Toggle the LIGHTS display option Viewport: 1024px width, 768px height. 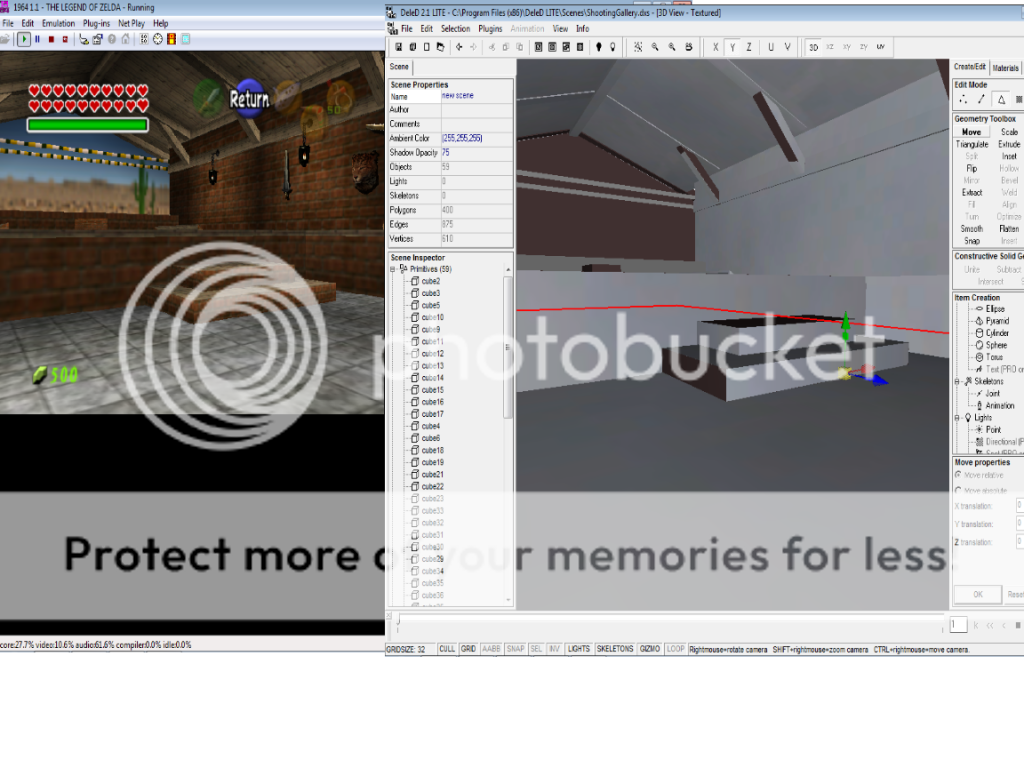[578, 649]
